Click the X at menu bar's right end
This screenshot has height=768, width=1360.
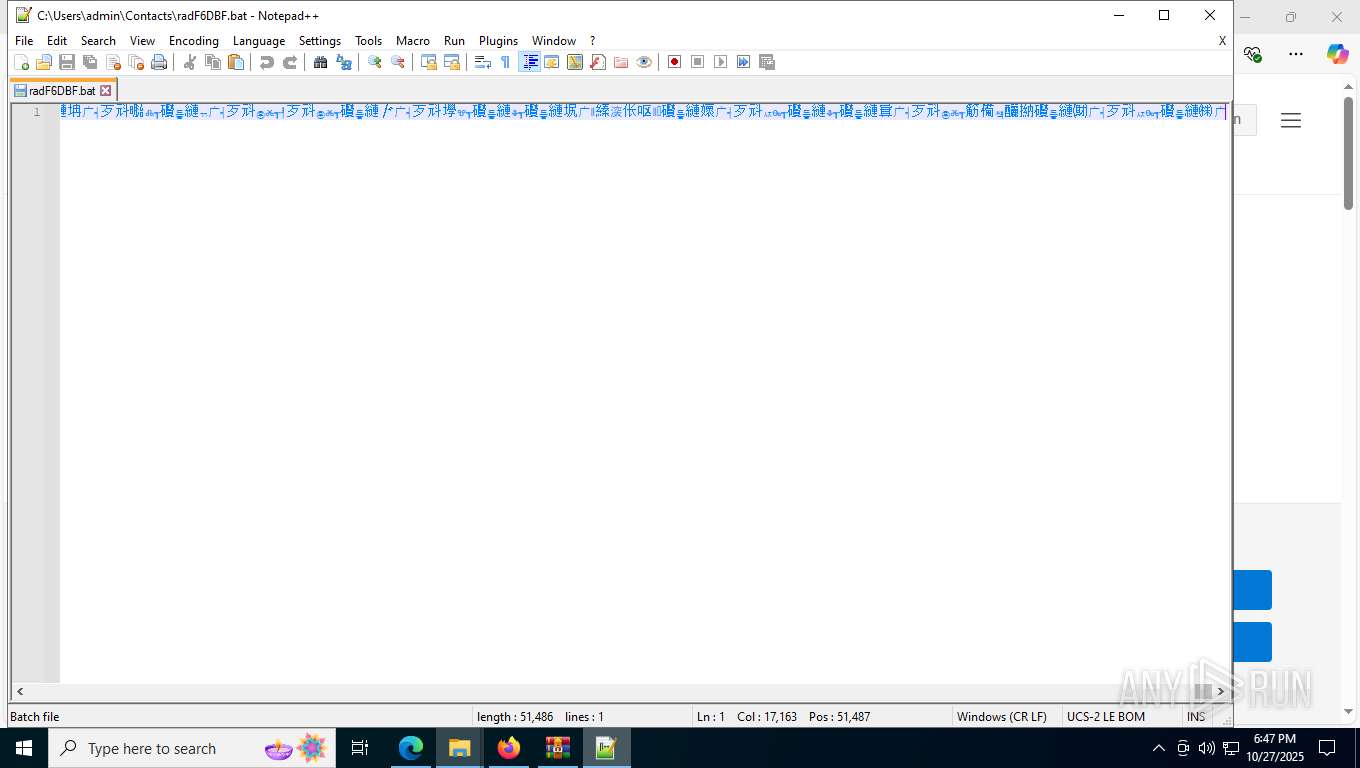[1222, 41]
